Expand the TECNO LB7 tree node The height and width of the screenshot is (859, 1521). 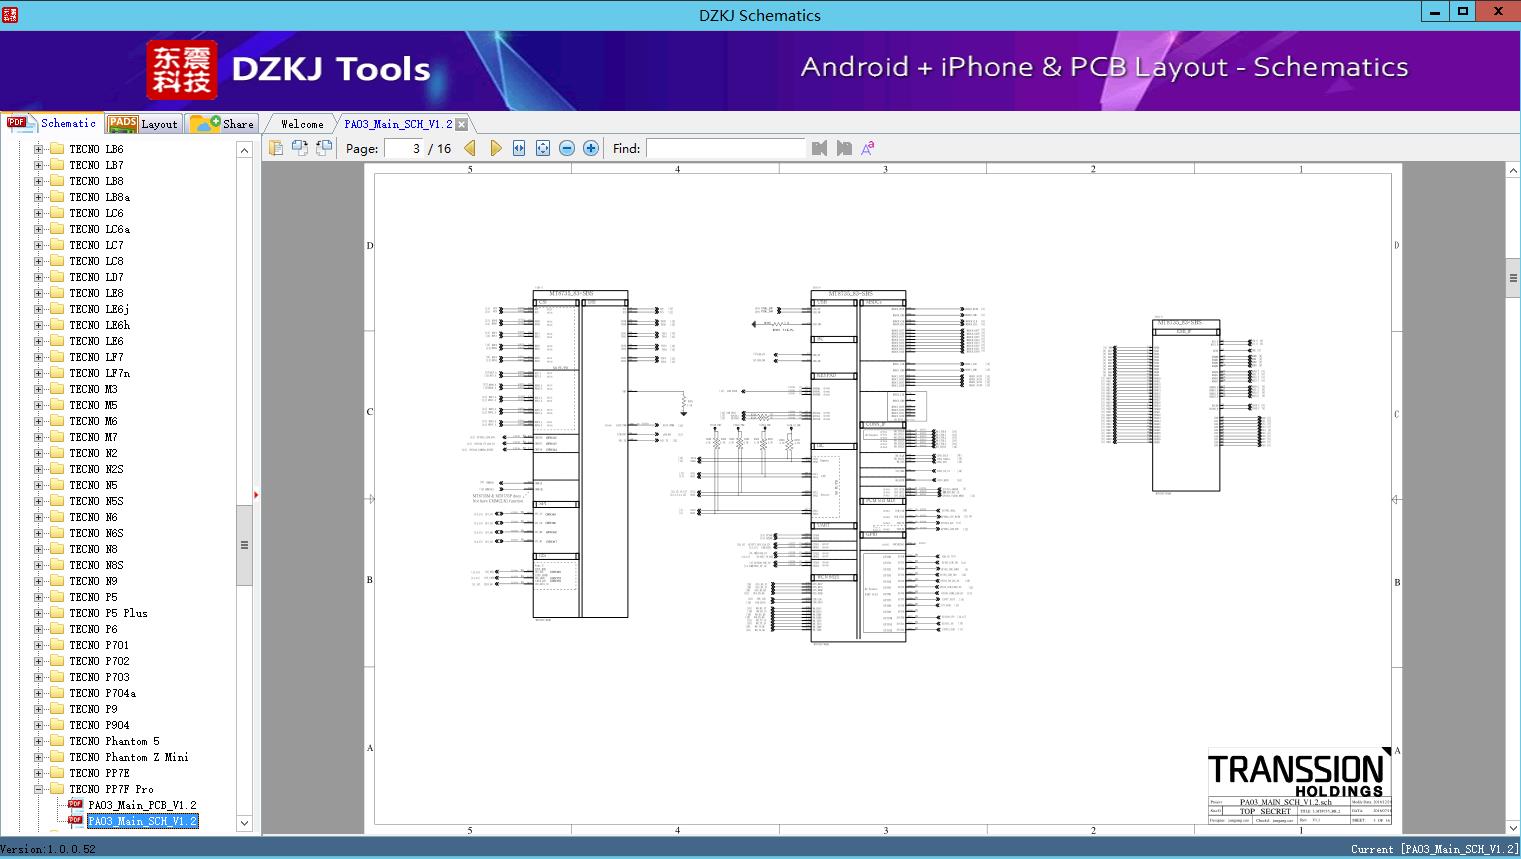[x=38, y=165]
